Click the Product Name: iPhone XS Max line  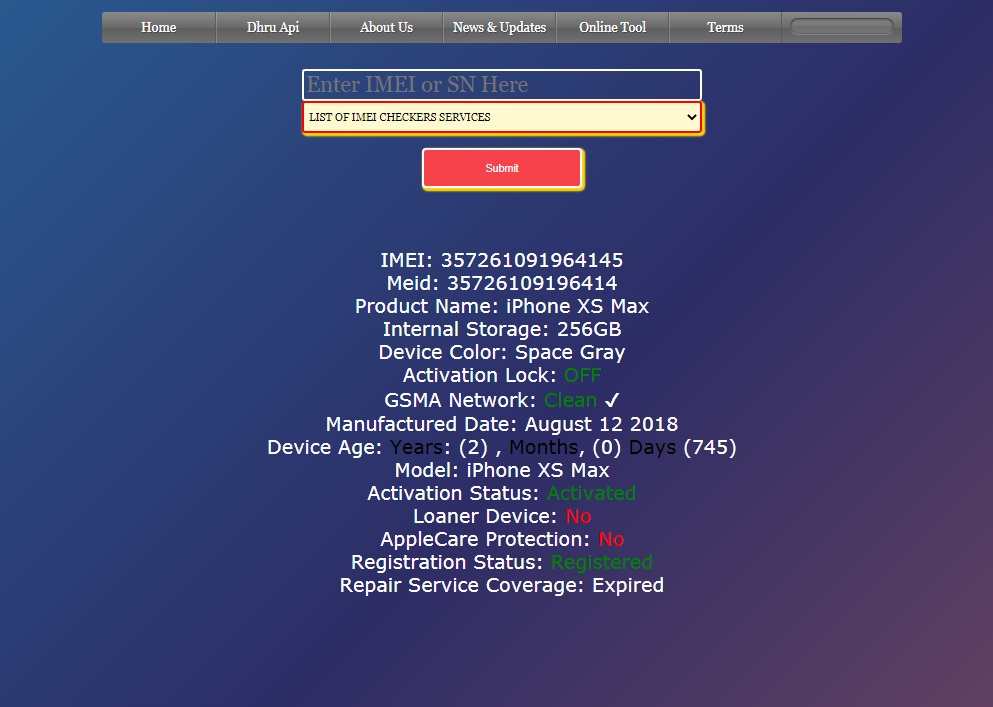pos(502,306)
